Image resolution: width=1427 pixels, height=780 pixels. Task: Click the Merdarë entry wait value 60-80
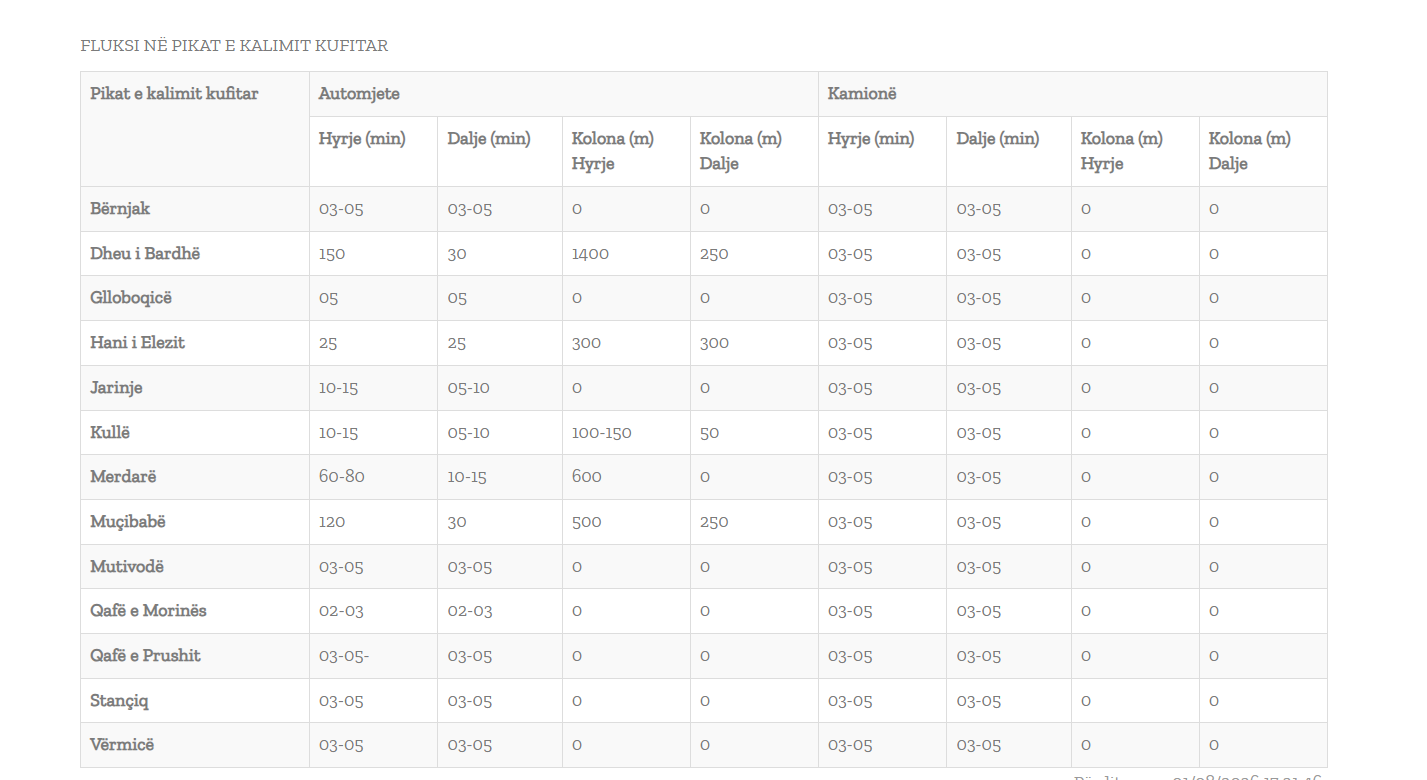point(342,477)
